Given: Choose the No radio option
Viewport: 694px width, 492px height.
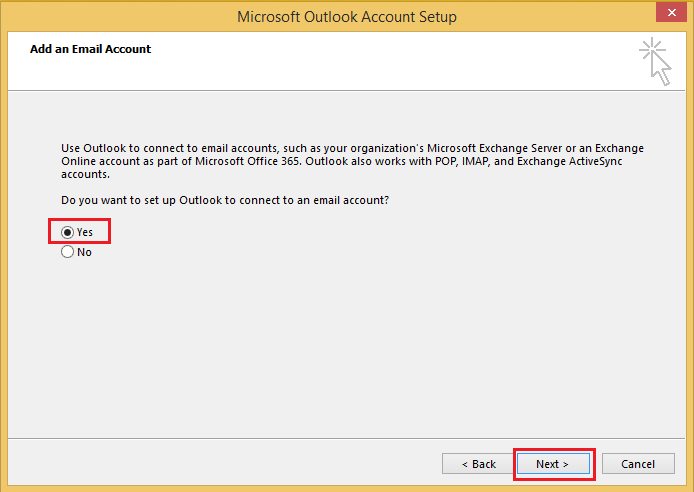Looking at the screenshot, I should pos(76,252).
